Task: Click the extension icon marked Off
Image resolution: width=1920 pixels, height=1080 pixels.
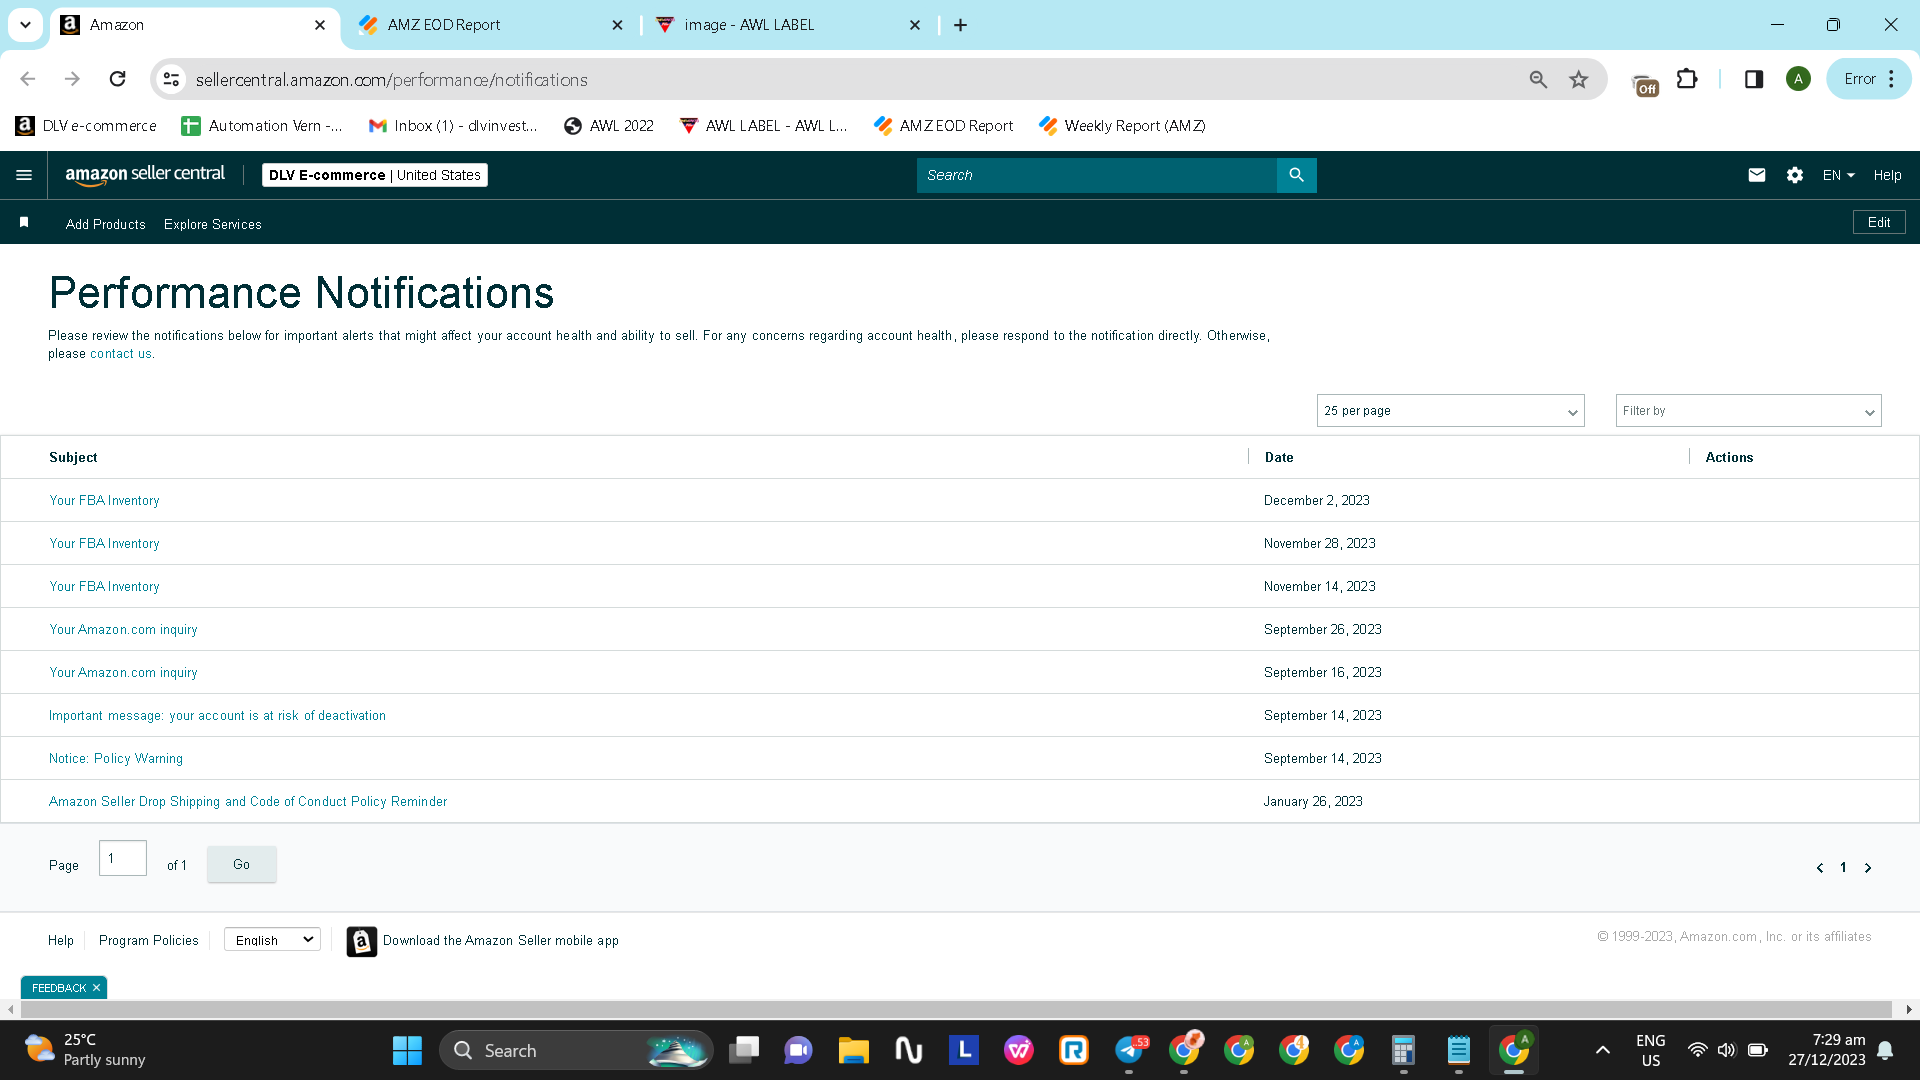Action: [x=1645, y=84]
